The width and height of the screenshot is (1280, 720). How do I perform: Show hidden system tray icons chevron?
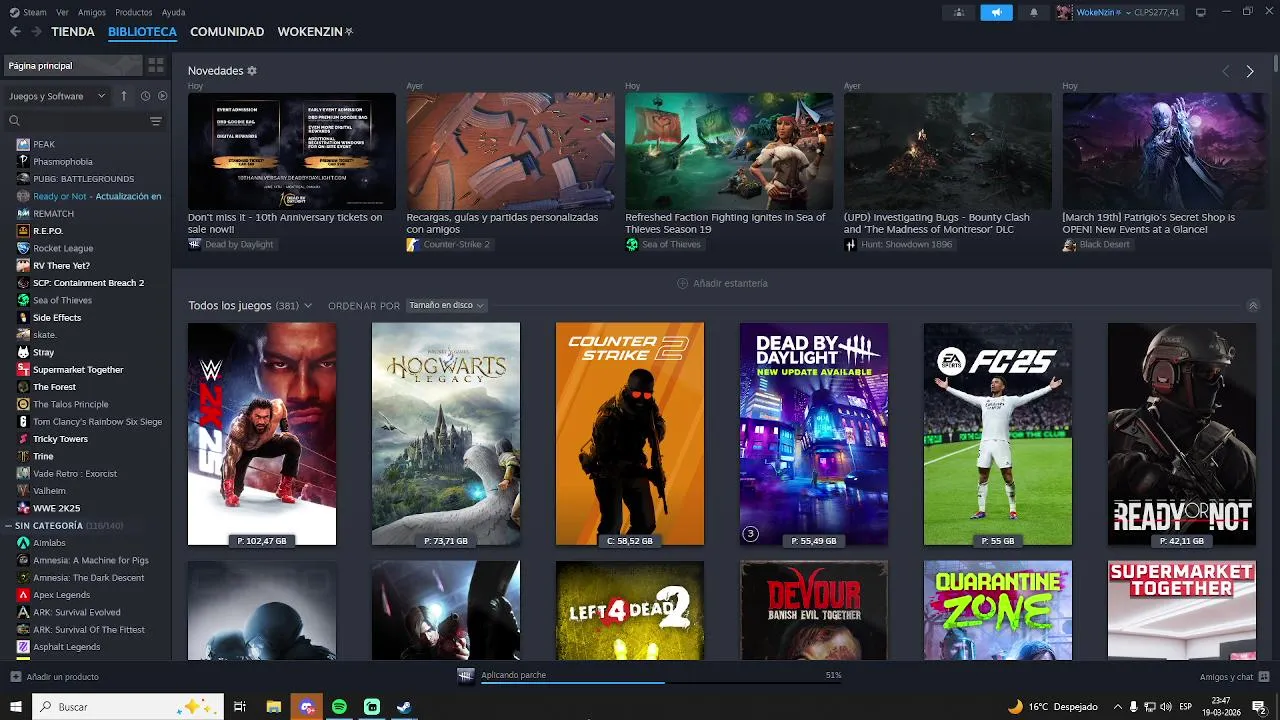pyautogui.click(x=1118, y=707)
